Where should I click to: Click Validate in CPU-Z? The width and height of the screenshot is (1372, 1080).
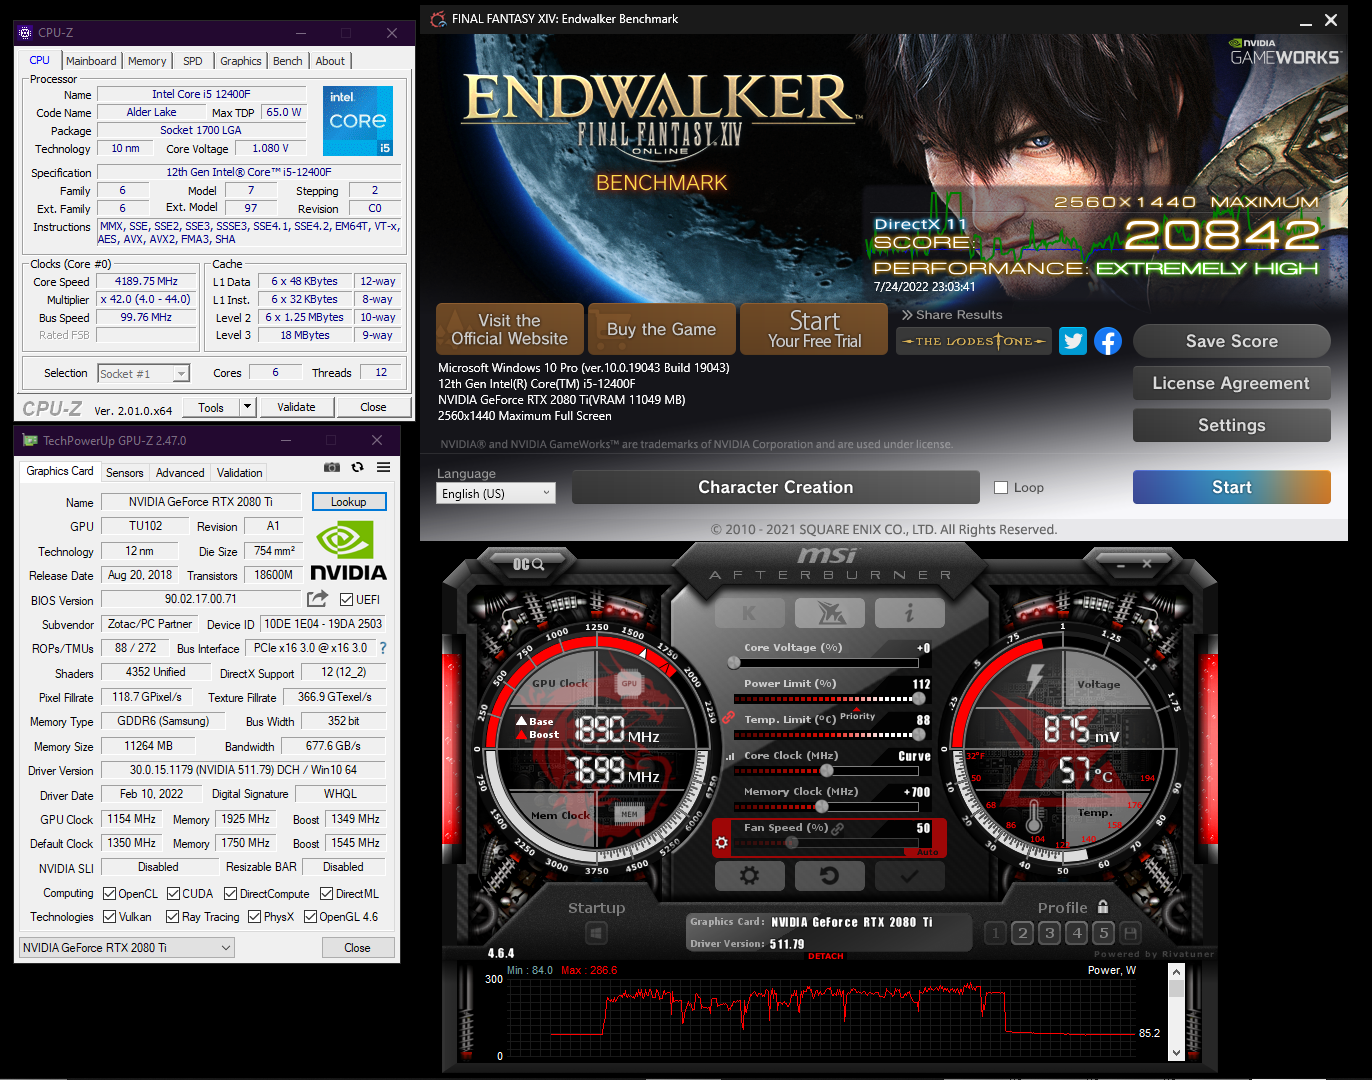point(296,407)
